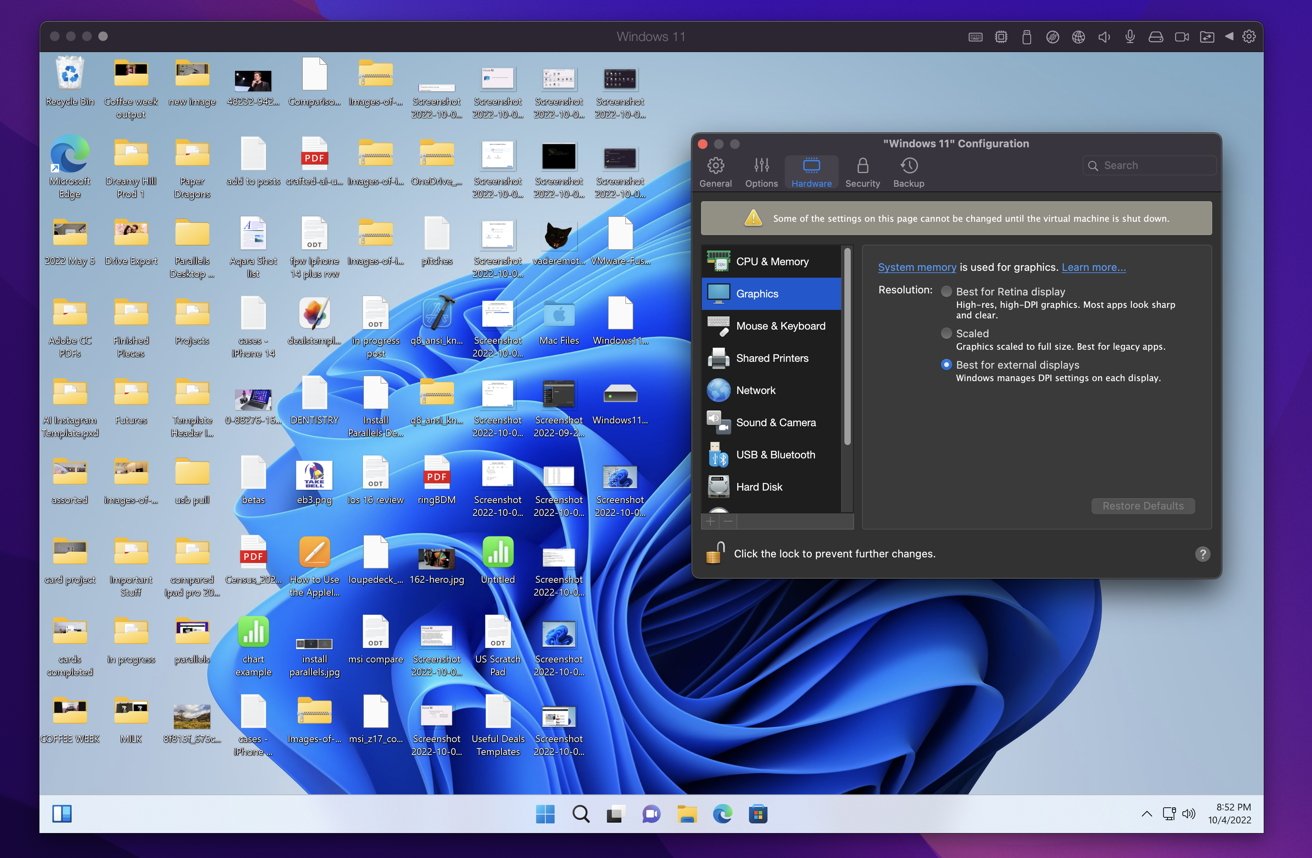Select the 162-hero.jpg thumbnail
This screenshot has height=858, width=1312.
pyautogui.click(x=437, y=565)
